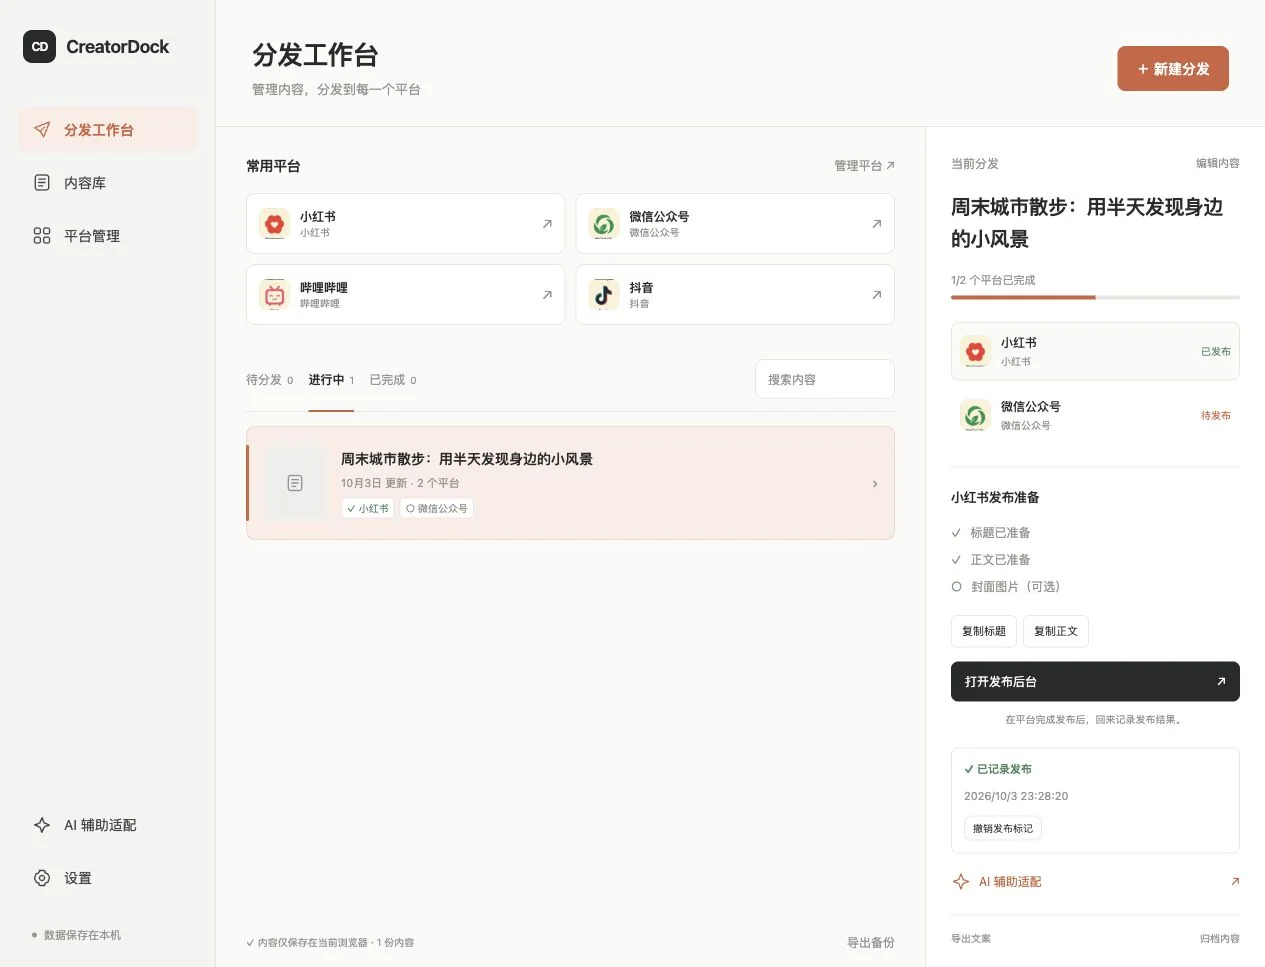1265x967 pixels.
Task: Click the document icon beside 内容库
Action: [42, 183]
